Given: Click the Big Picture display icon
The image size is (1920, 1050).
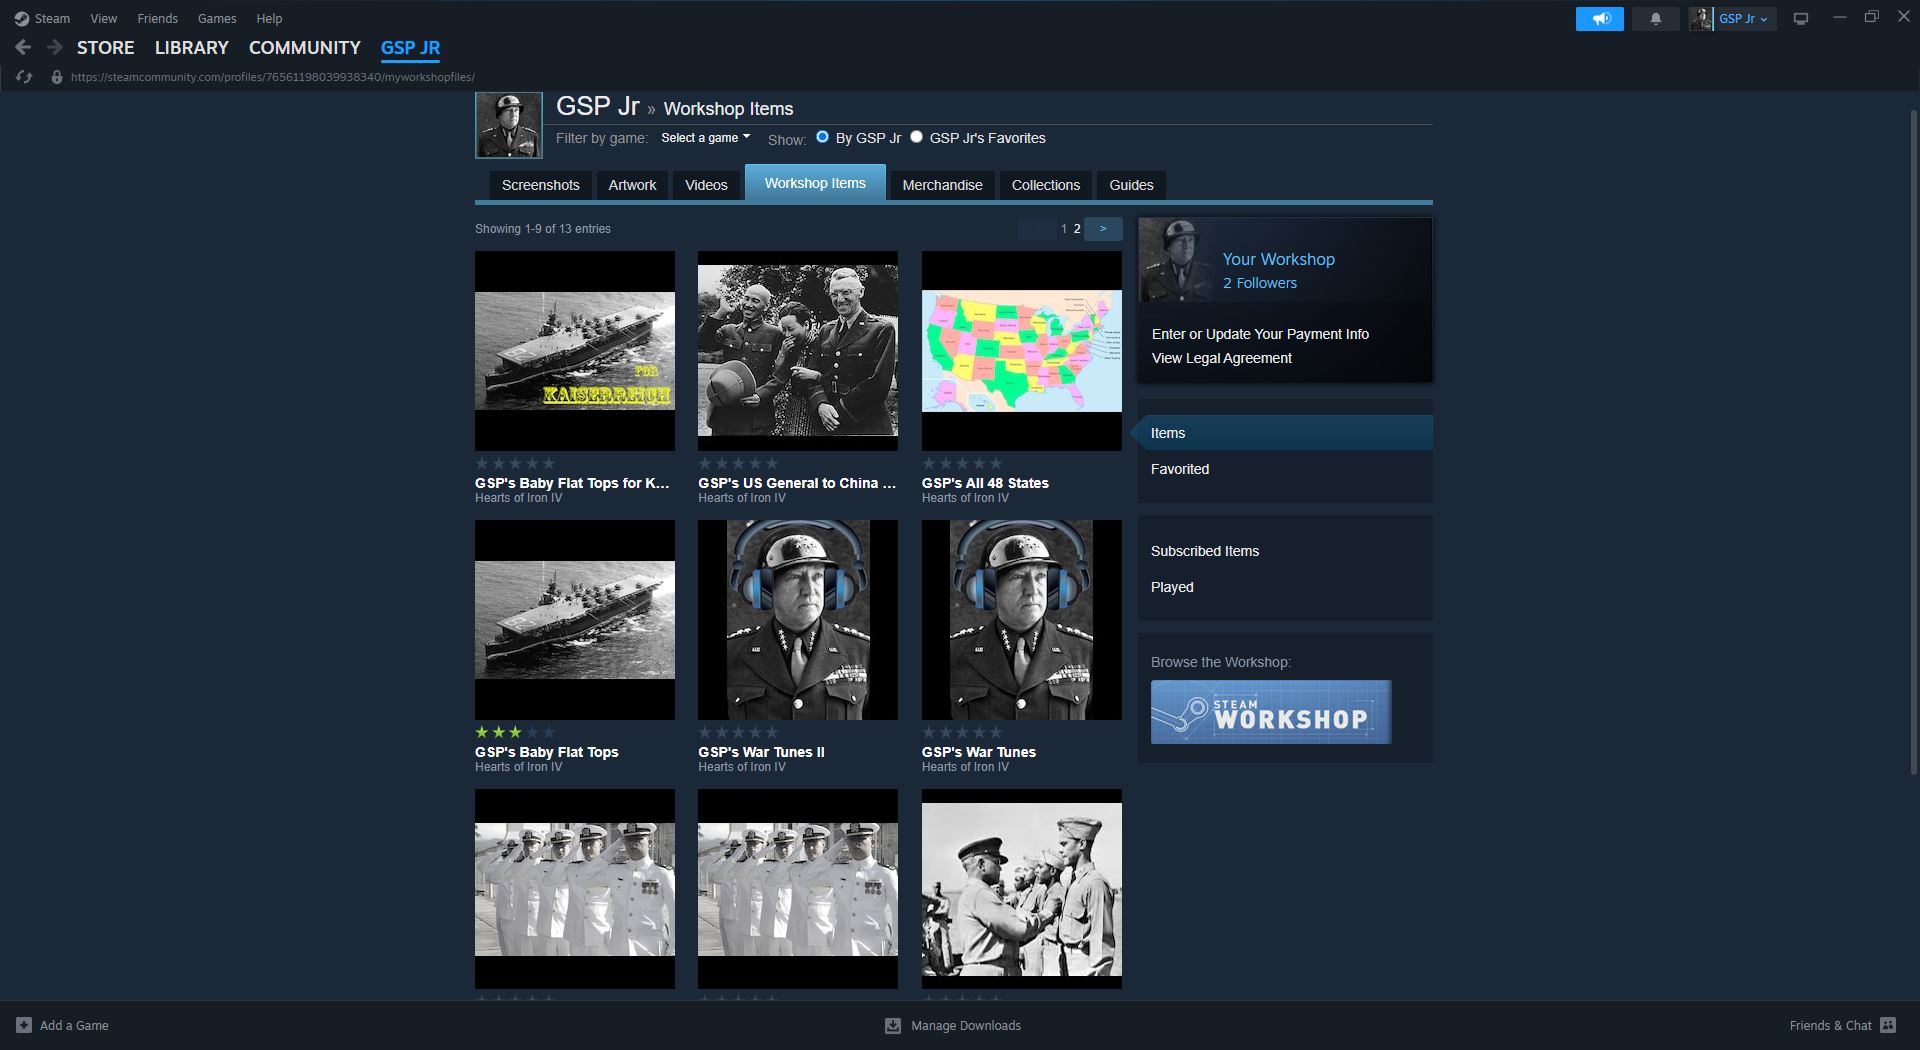Looking at the screenshot, I should point(1800,18).
